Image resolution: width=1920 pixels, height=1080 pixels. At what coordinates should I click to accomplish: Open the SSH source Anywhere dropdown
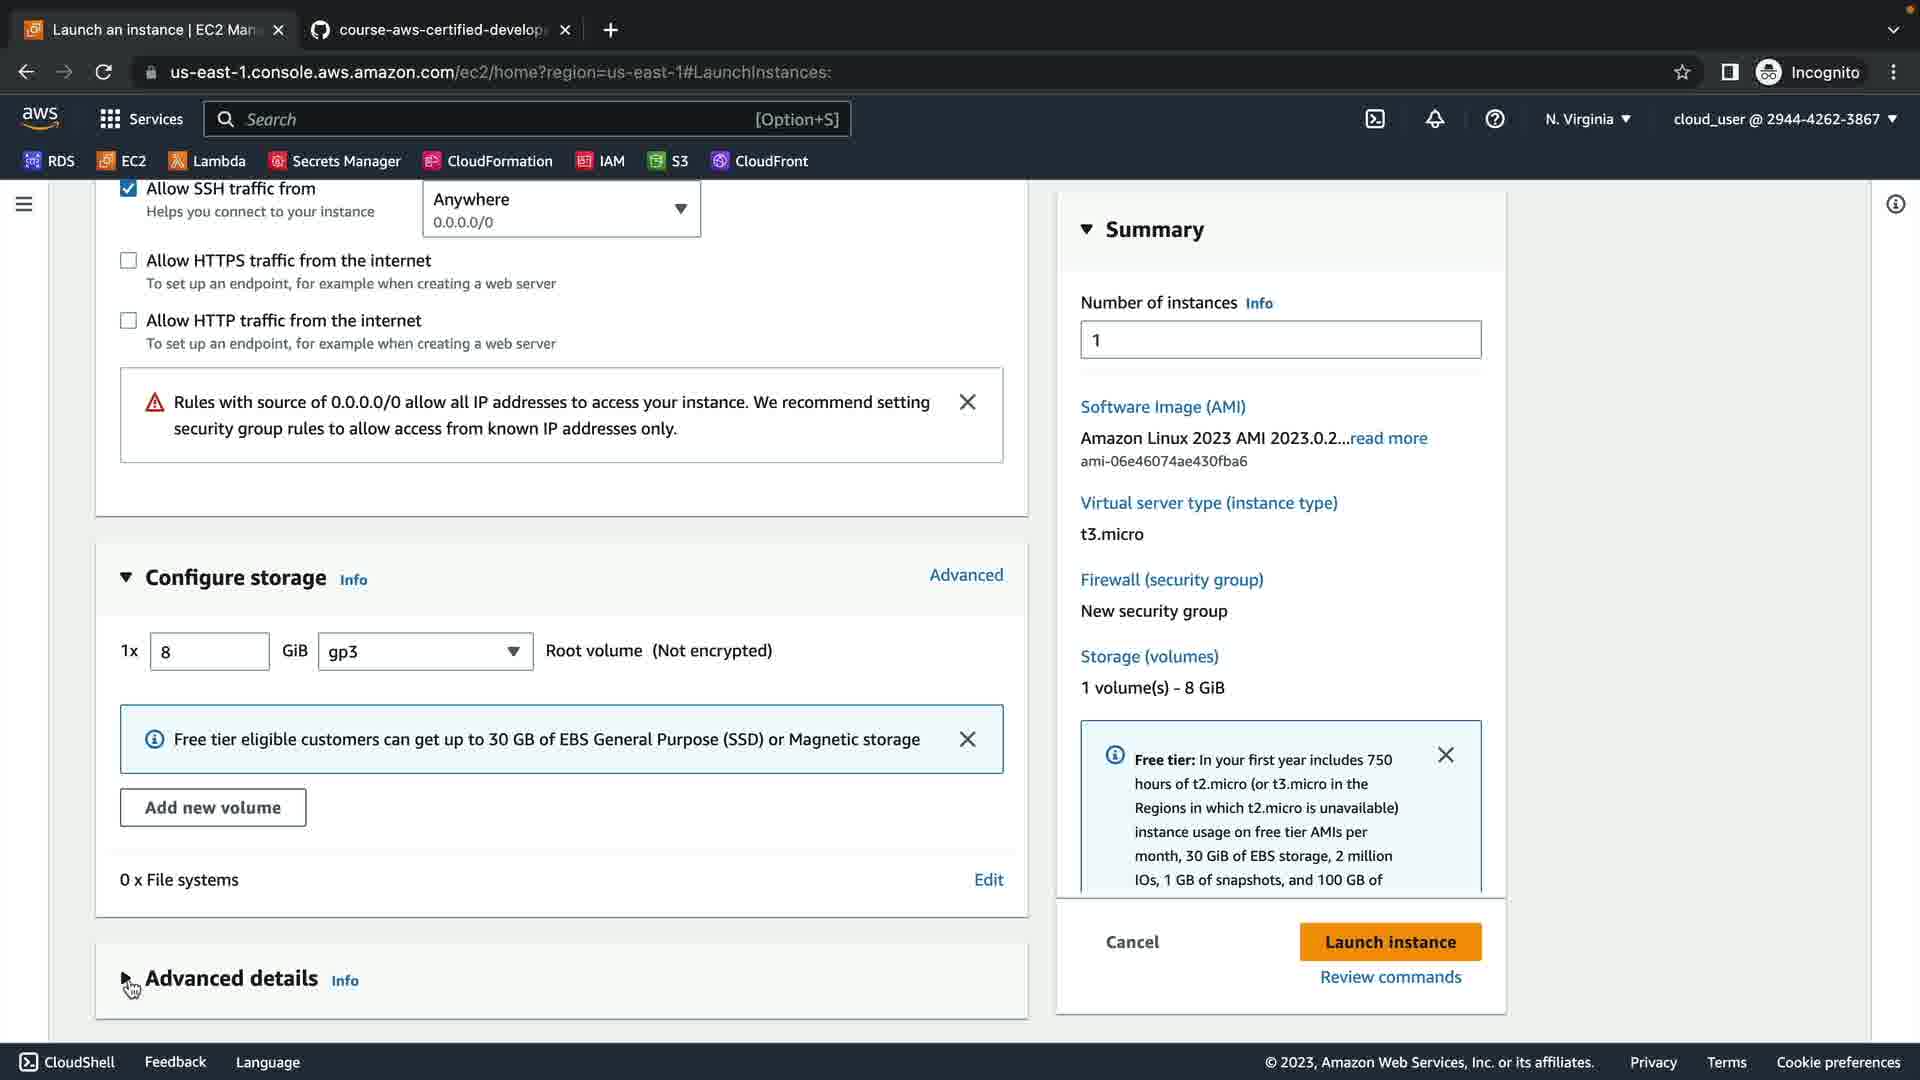coord(561,209)
